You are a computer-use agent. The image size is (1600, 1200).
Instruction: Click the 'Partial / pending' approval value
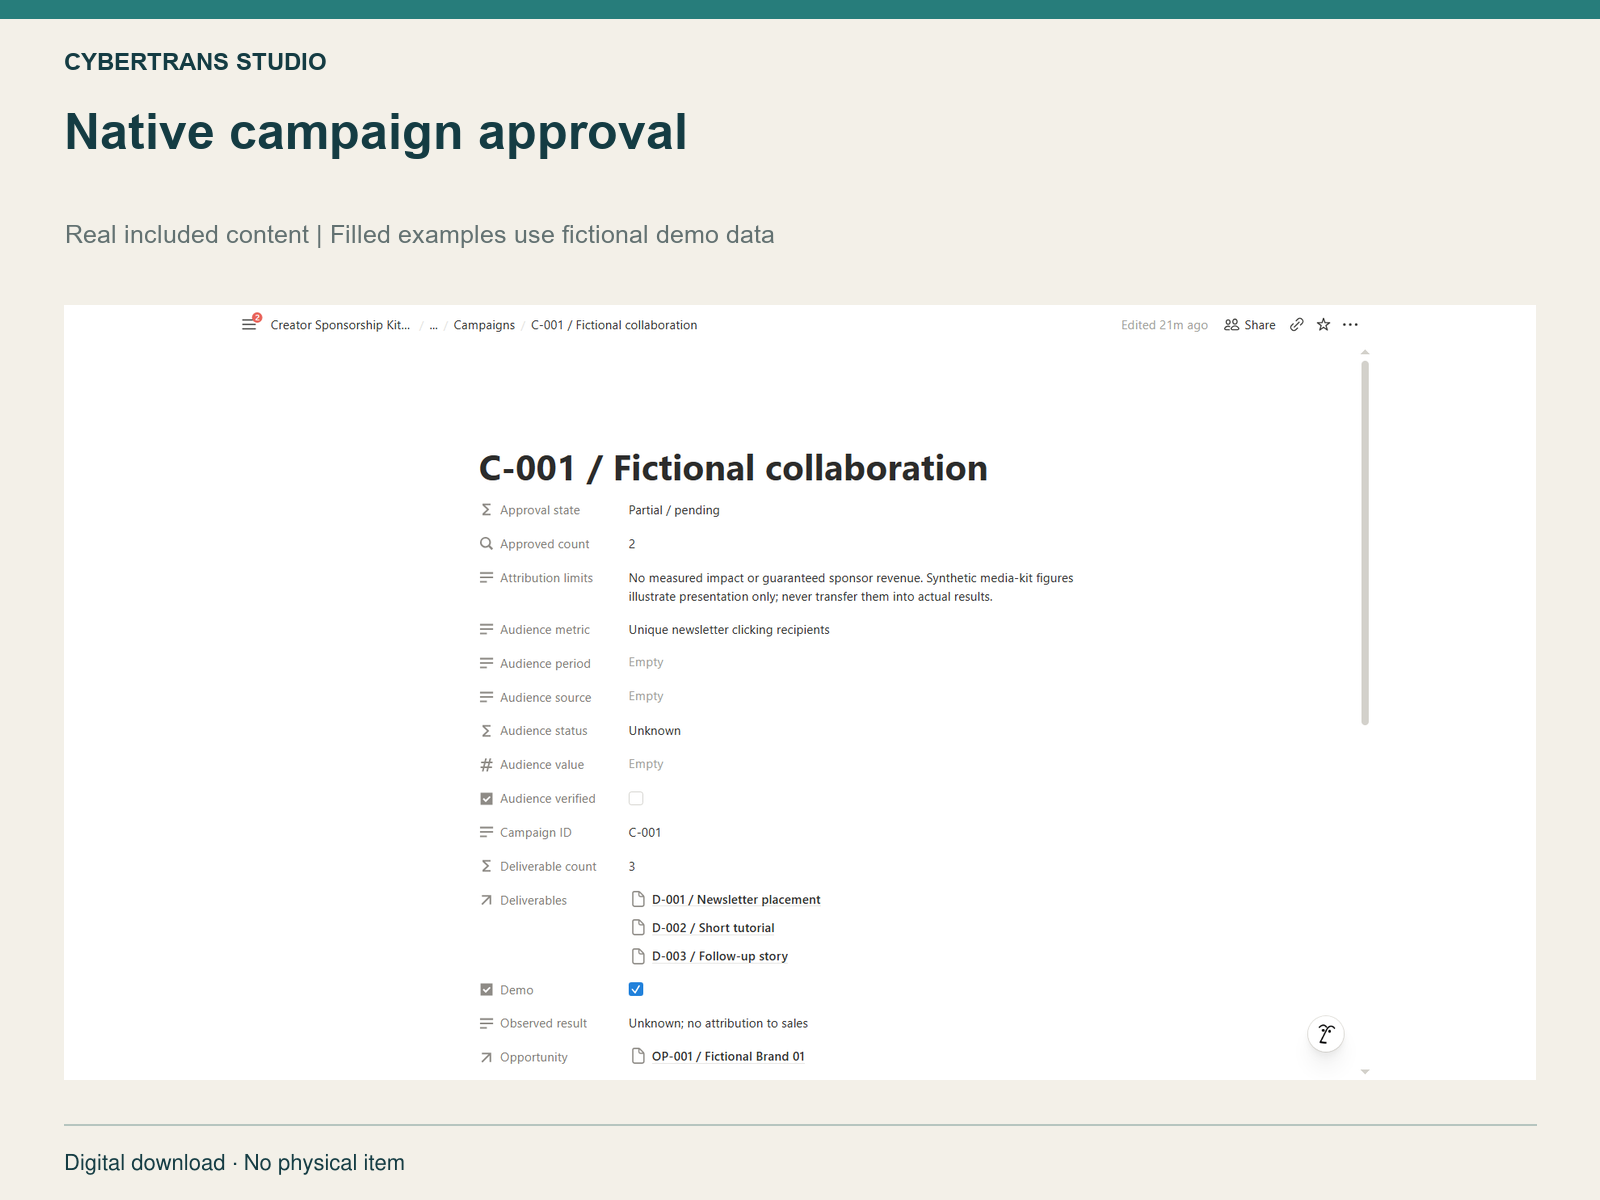(674, 510)
